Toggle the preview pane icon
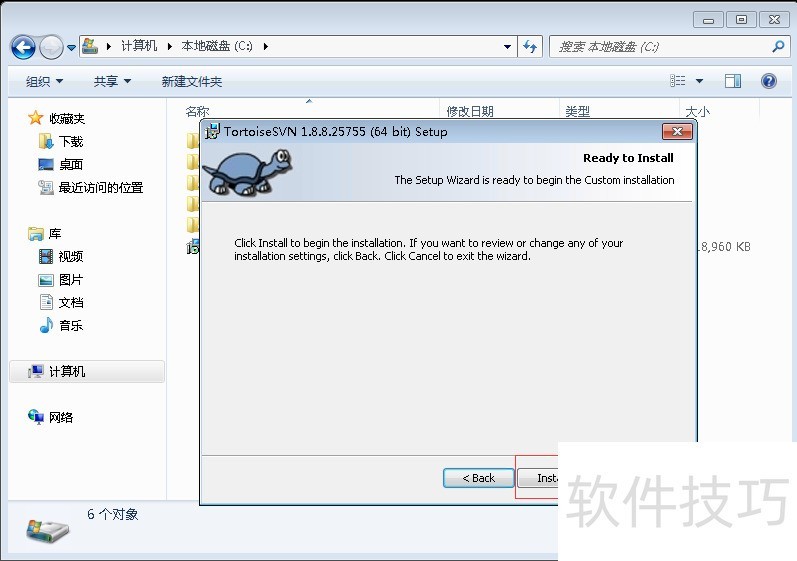This screenshot has height=561, width=797. 733,81
